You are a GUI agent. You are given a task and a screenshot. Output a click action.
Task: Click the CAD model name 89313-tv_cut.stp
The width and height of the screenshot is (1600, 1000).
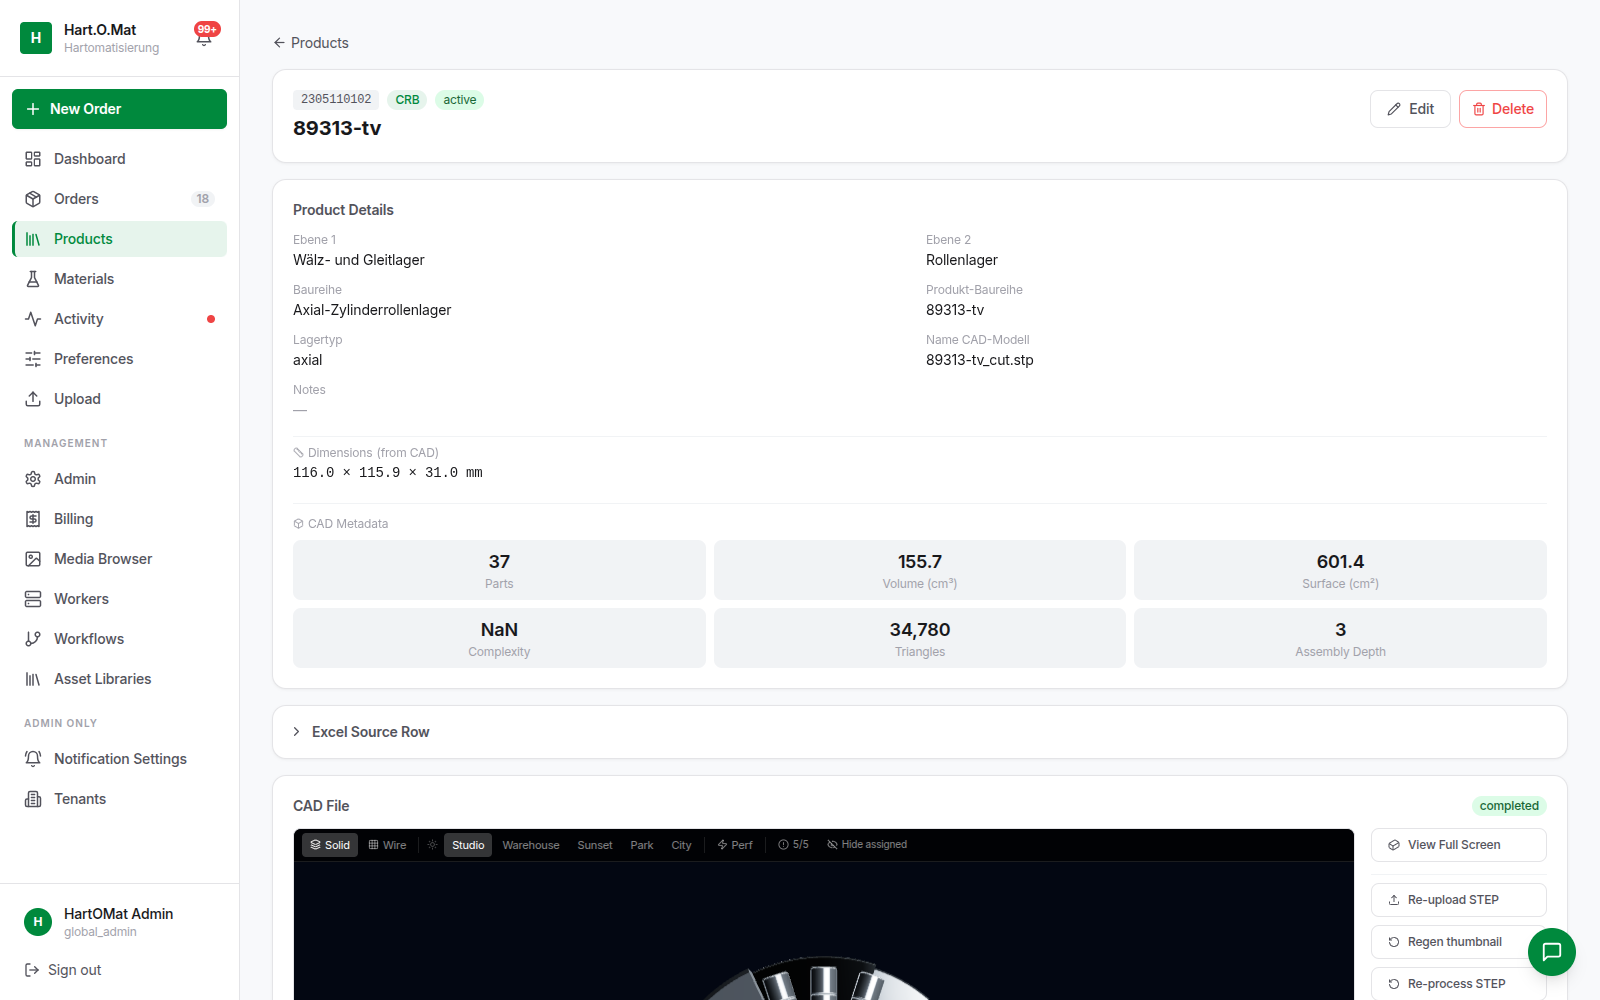tap(980, 360)
